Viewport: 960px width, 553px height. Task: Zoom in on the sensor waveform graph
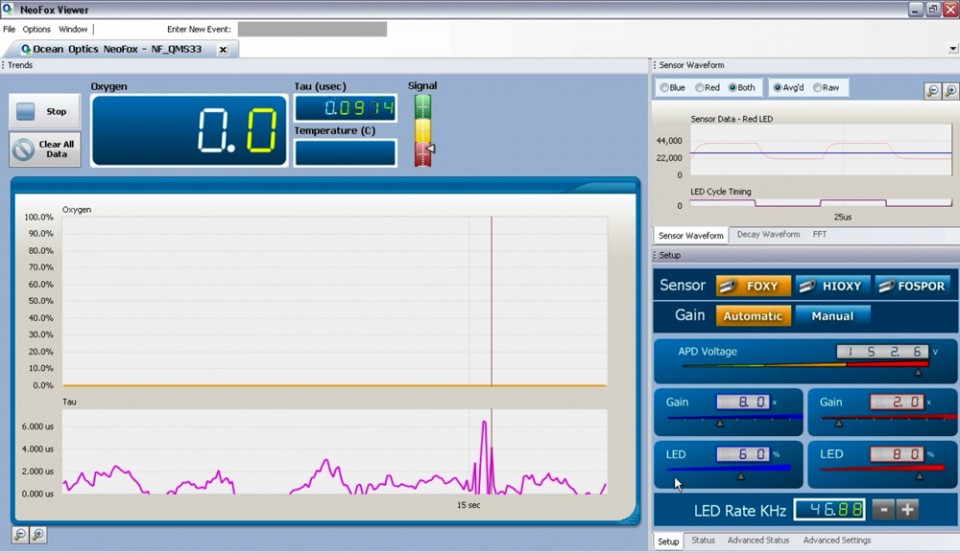[951, 91]
